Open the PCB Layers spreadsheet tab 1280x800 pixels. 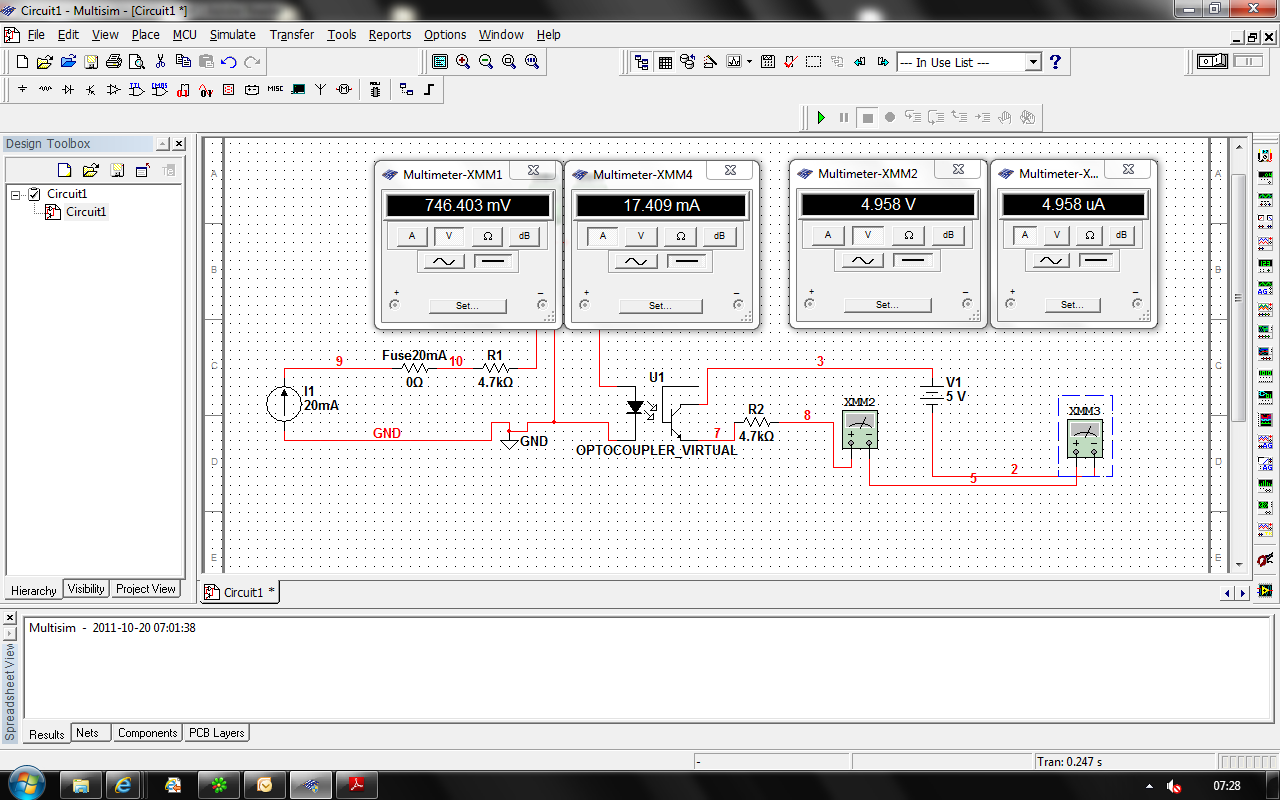[216, 733]
